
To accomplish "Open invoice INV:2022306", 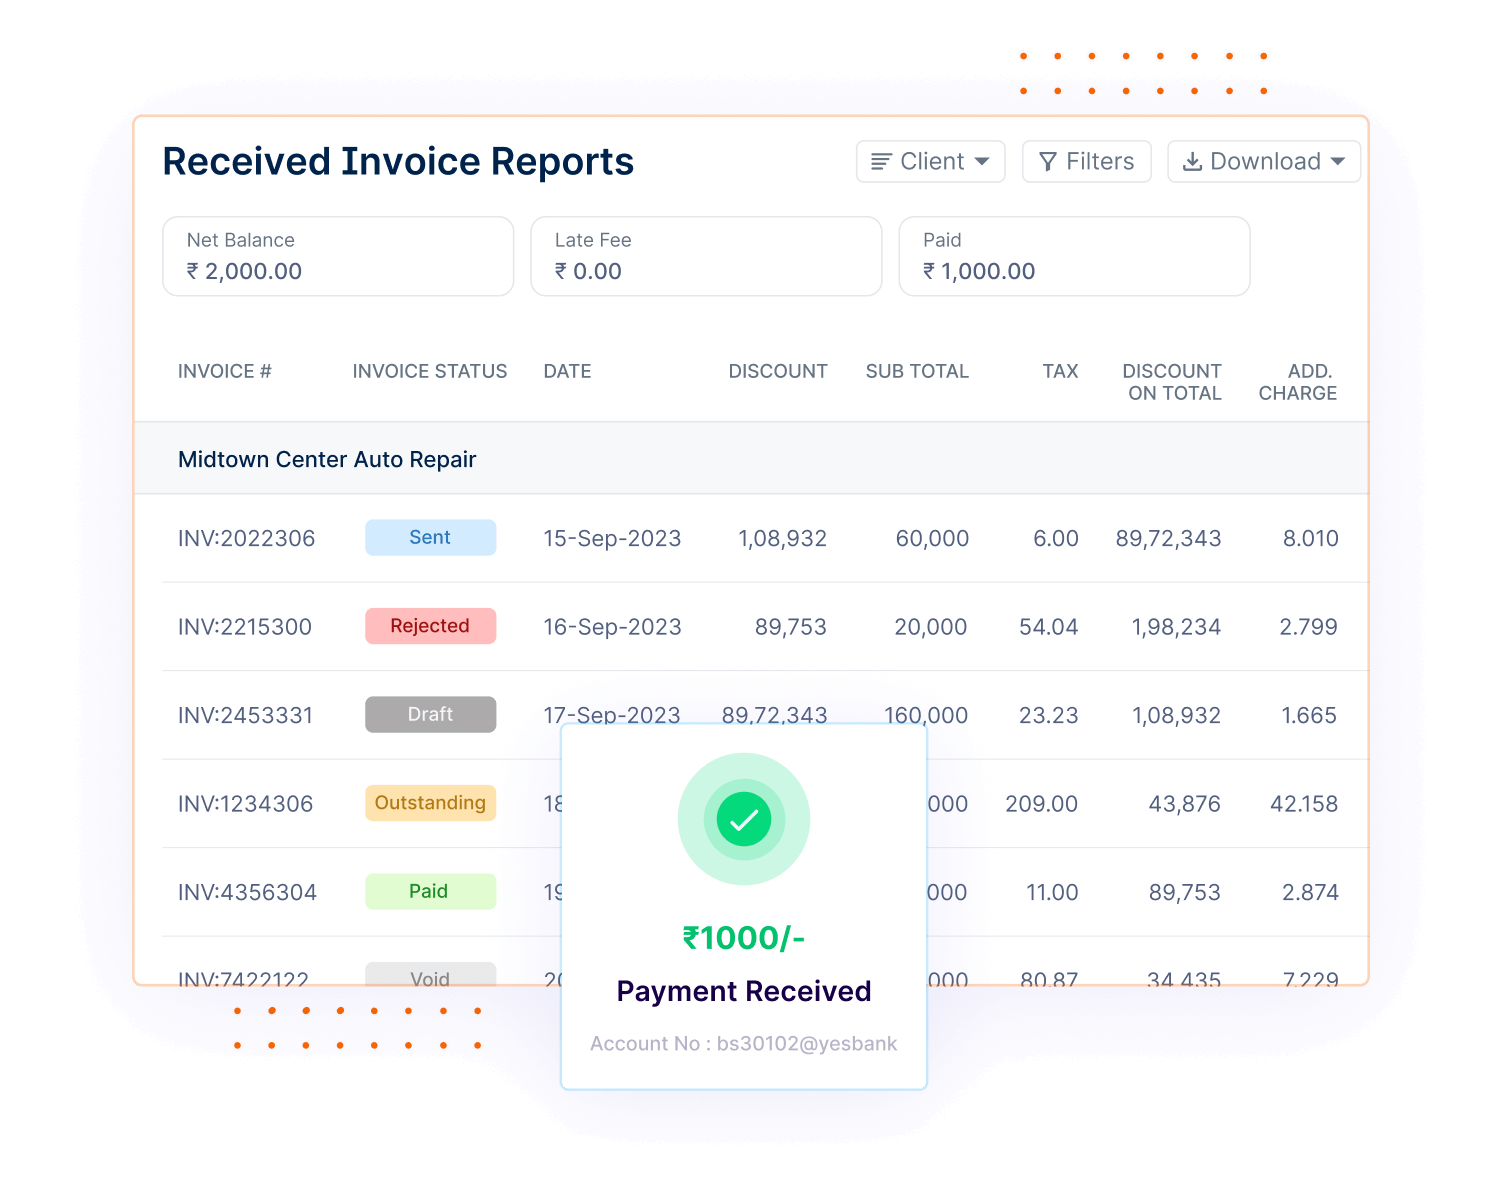I will 246,538.
